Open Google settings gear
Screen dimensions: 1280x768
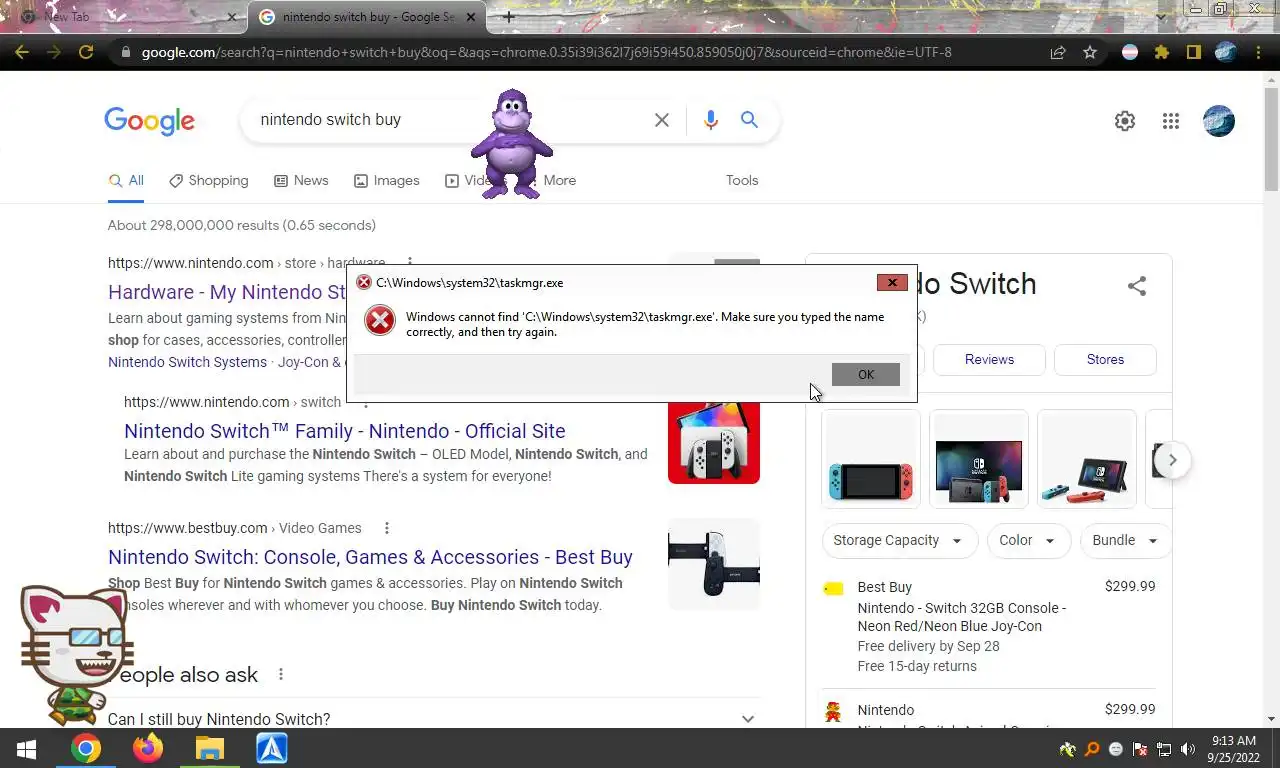point(1125,121)
